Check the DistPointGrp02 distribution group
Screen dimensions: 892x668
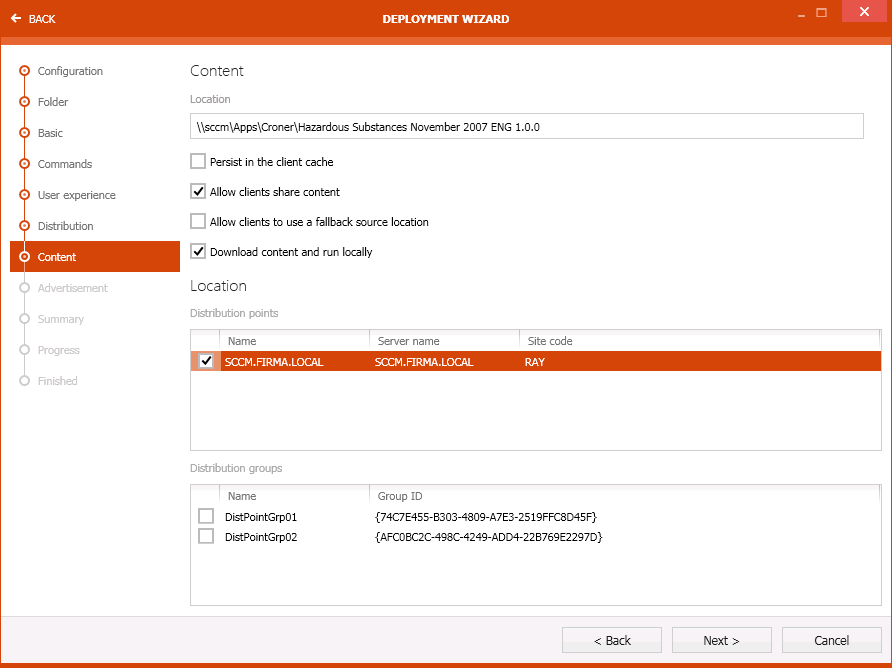pyautogui.click(x=206, y=536)
